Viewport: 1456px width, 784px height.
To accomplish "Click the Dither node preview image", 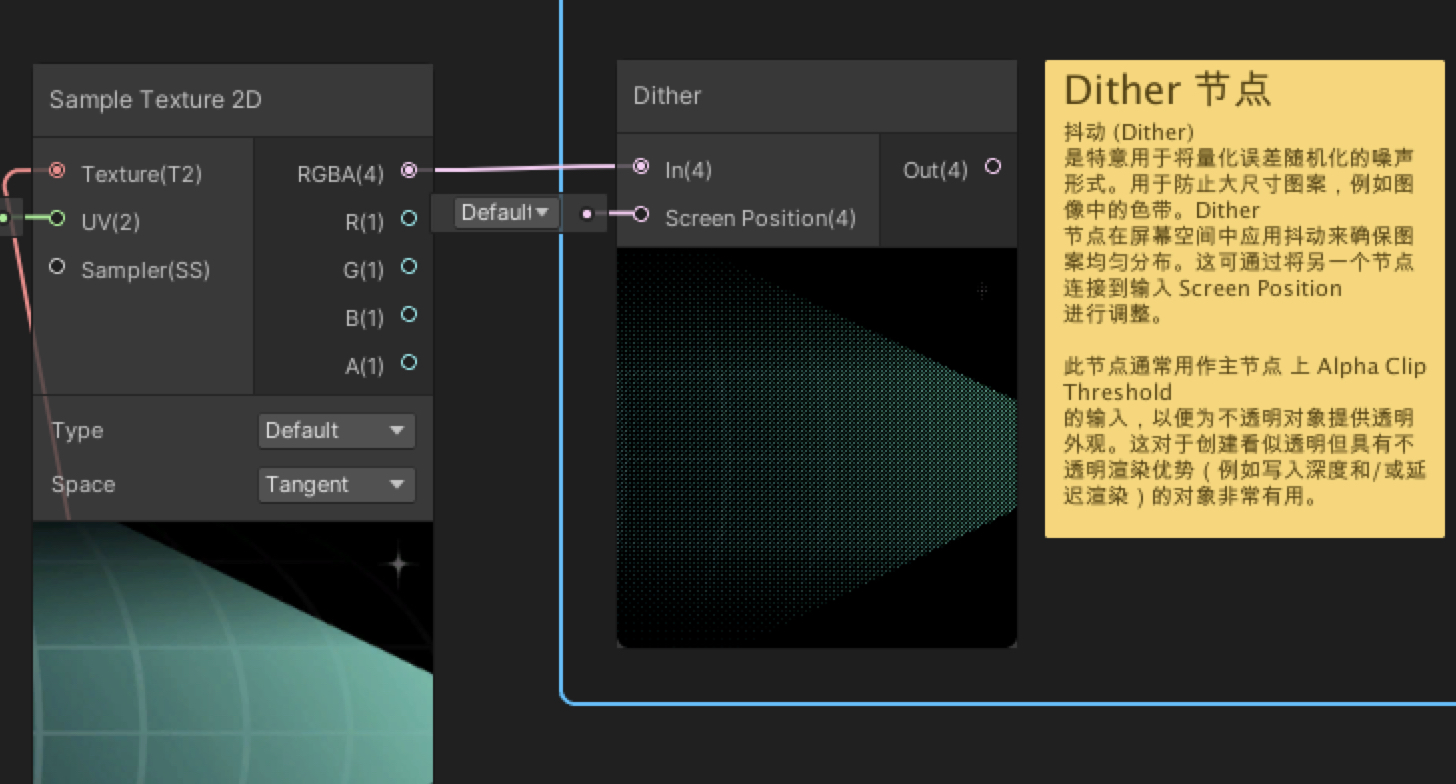I will coord(817,445).
